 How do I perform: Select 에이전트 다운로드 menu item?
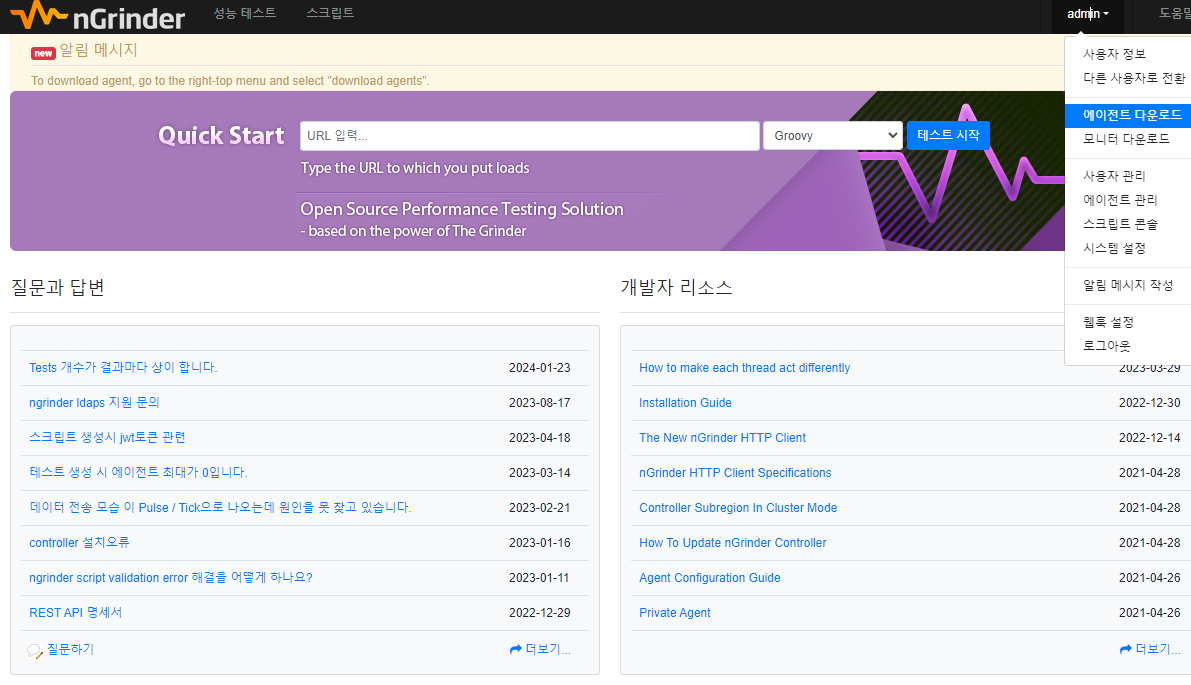pos(1128,115)
